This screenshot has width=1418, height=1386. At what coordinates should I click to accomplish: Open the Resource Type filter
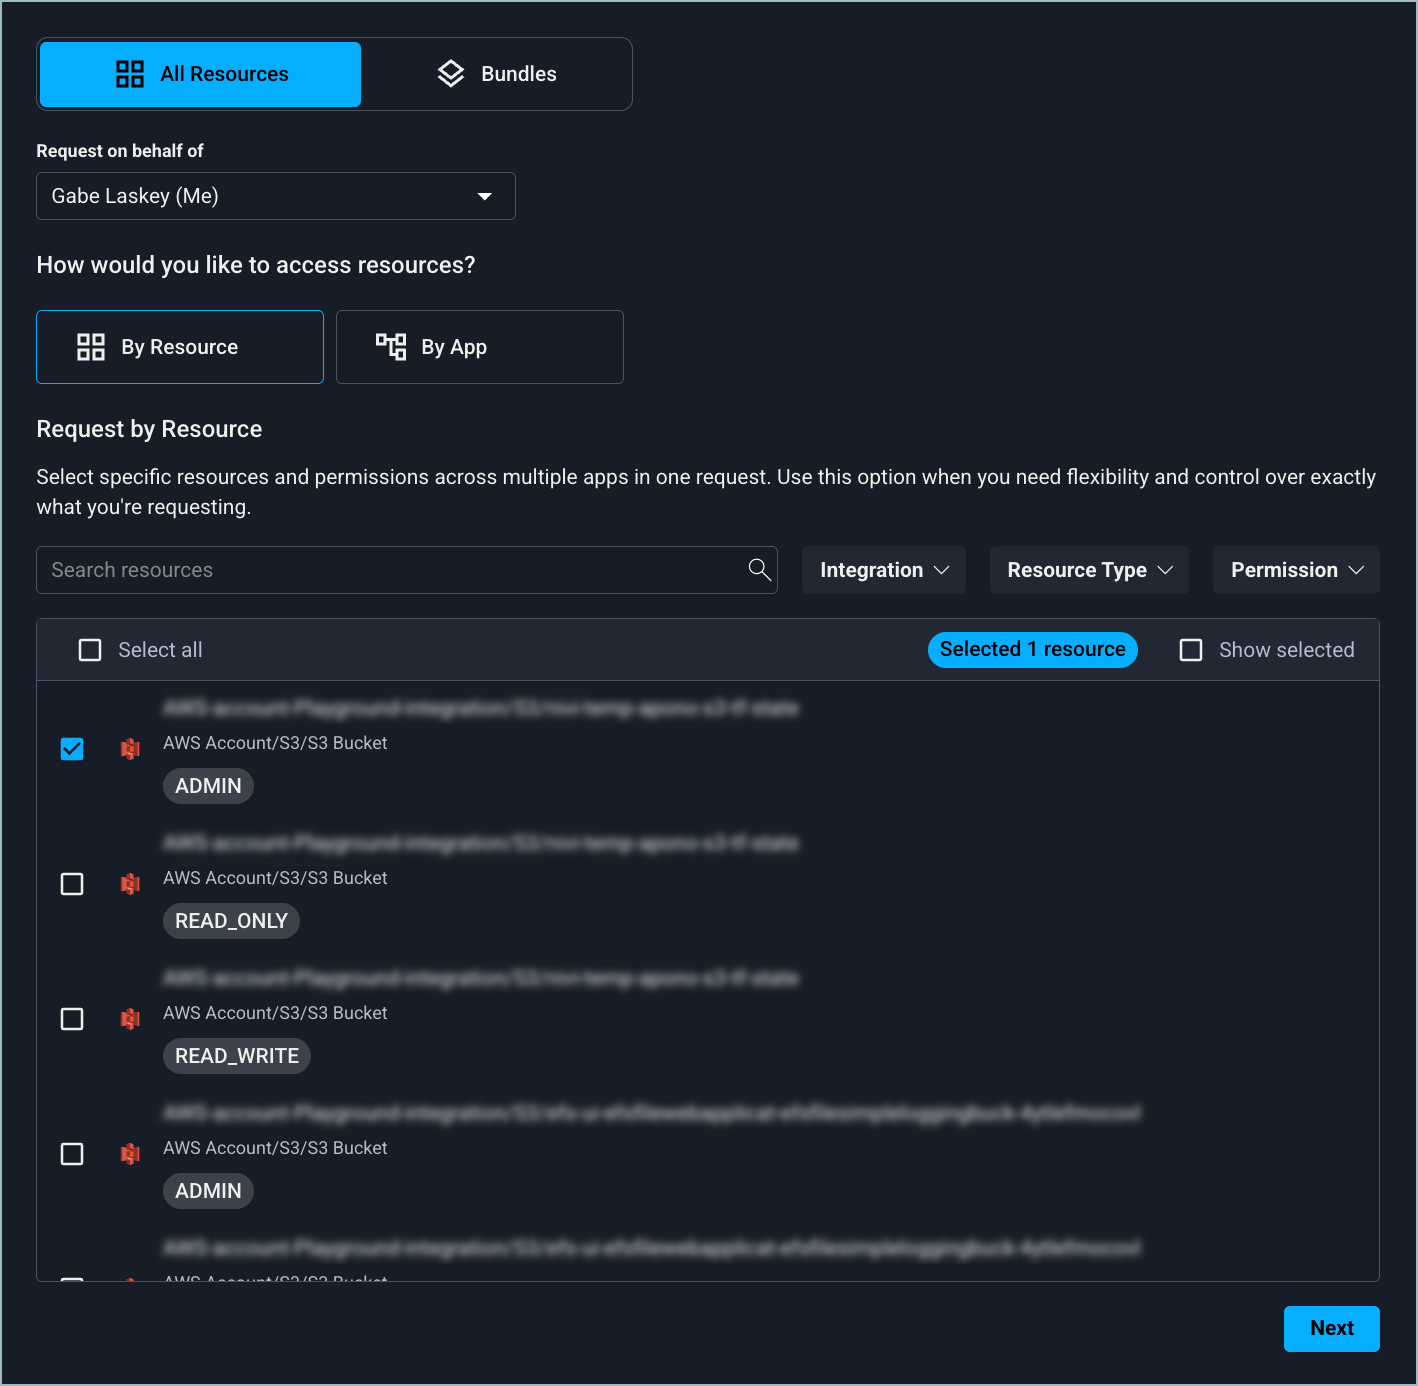pos(1089,570)
